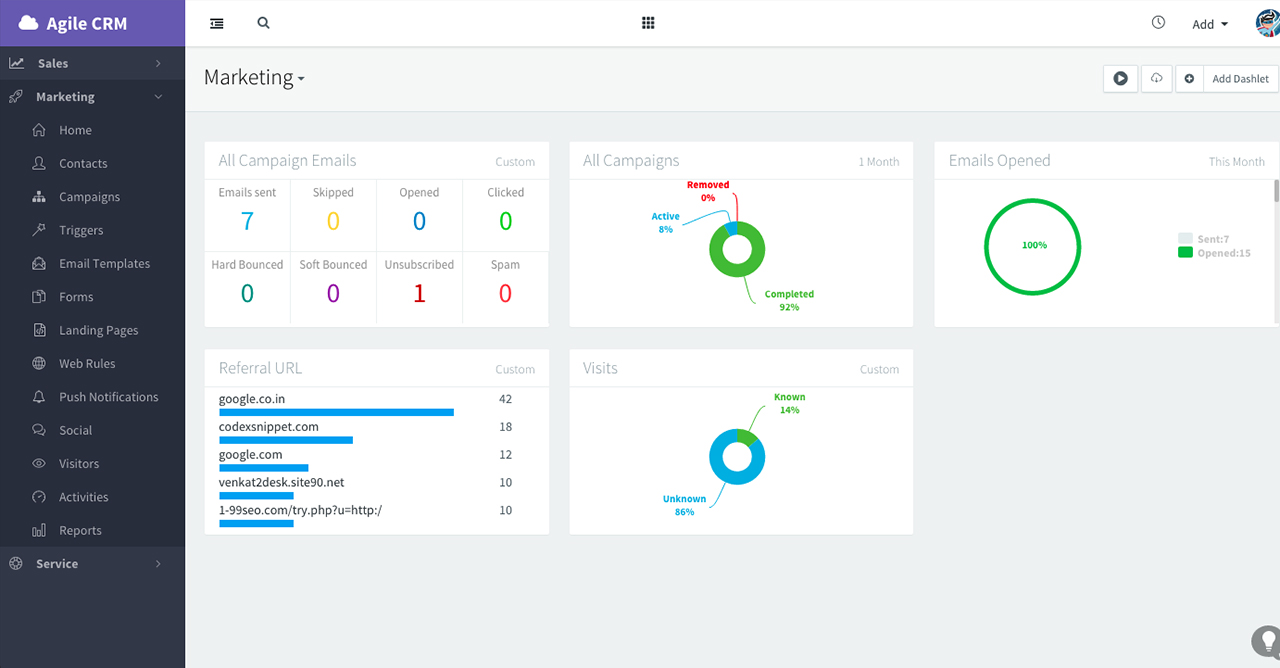This screenshot has width=1280, height=668.
Task: Click the Add Dashlet button
Action: point(1240,78)
